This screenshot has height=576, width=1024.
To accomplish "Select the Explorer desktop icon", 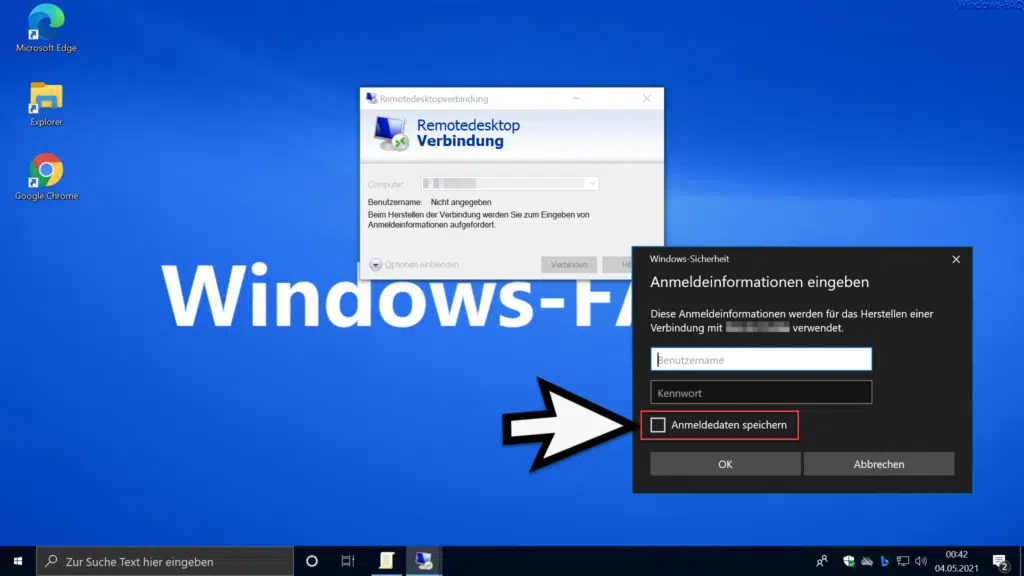I will click(x=46, y=102).
